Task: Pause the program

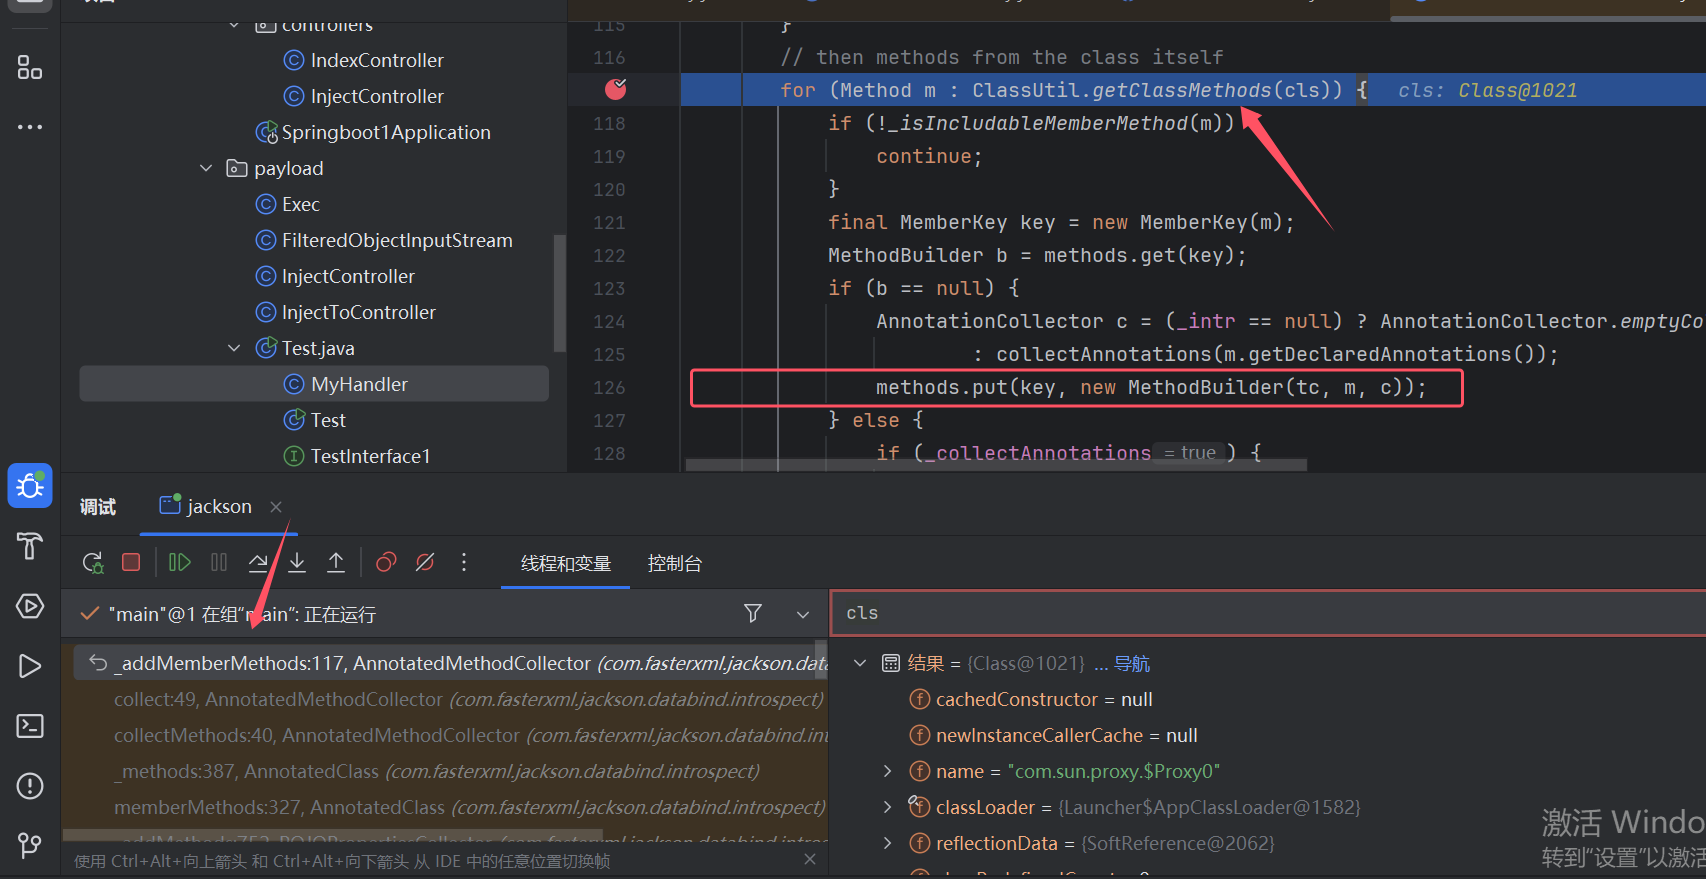Action: (x=219, y=562)
